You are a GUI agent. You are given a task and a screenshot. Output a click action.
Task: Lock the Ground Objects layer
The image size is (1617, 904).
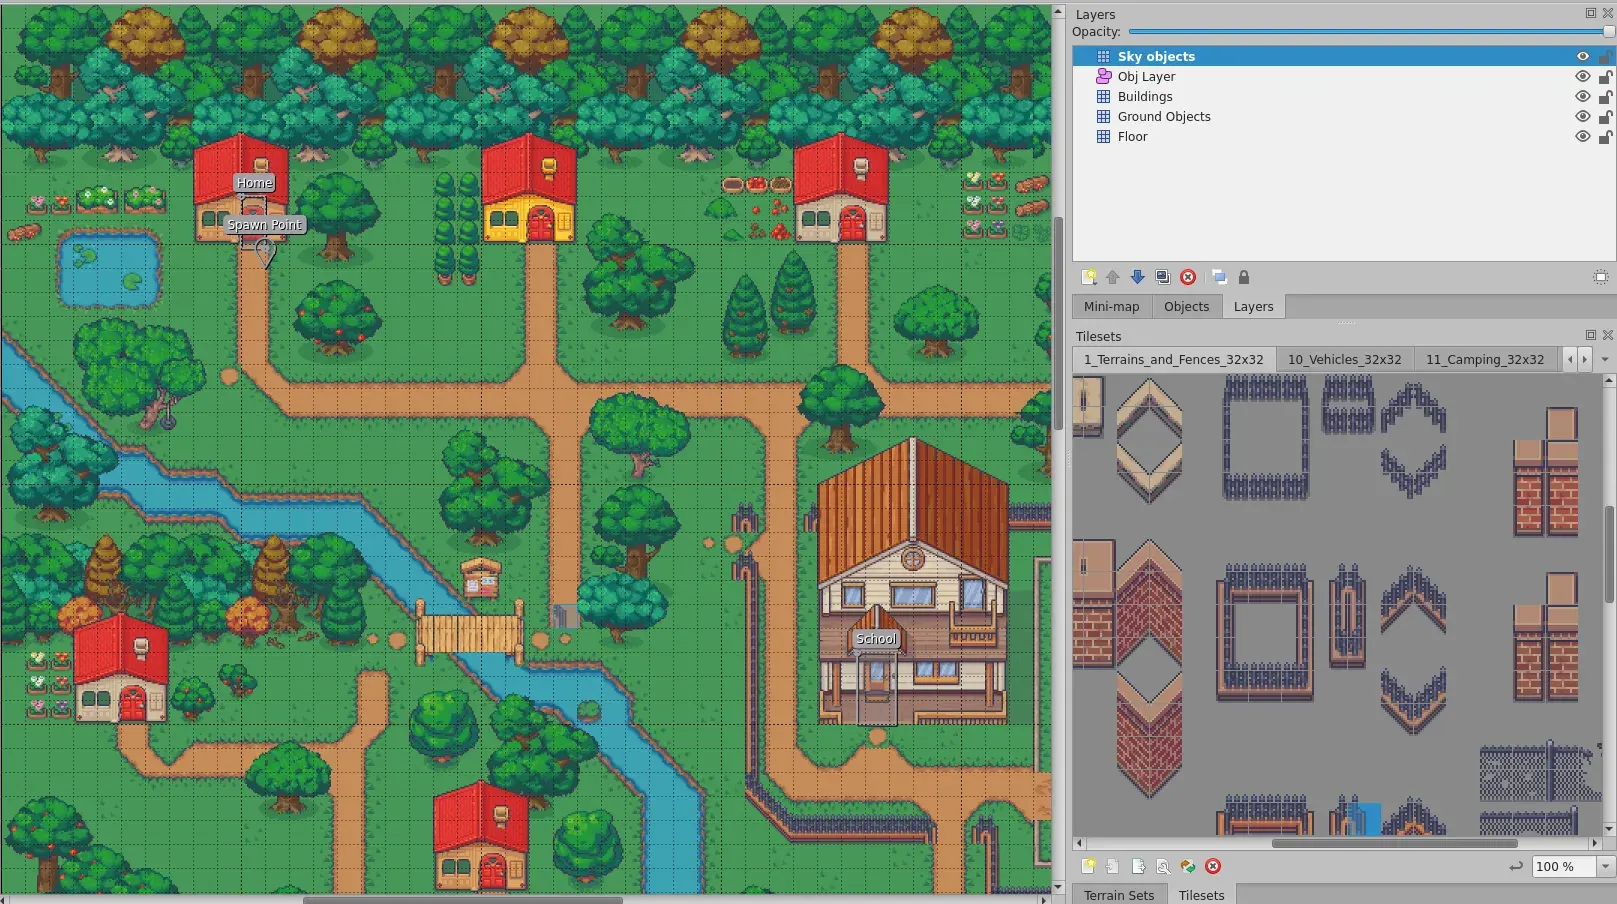(x=1604, y=117)
